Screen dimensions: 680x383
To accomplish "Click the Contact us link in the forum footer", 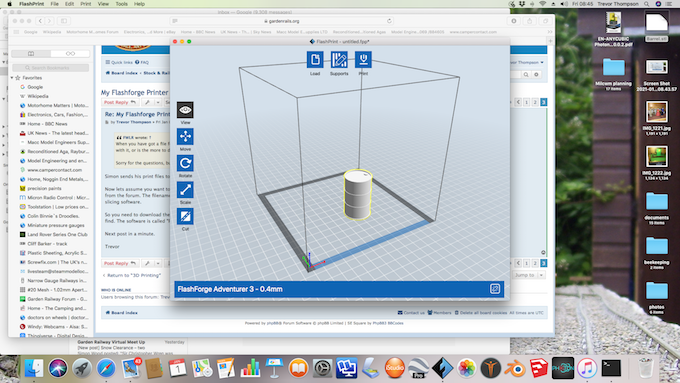I will [411, 313].
